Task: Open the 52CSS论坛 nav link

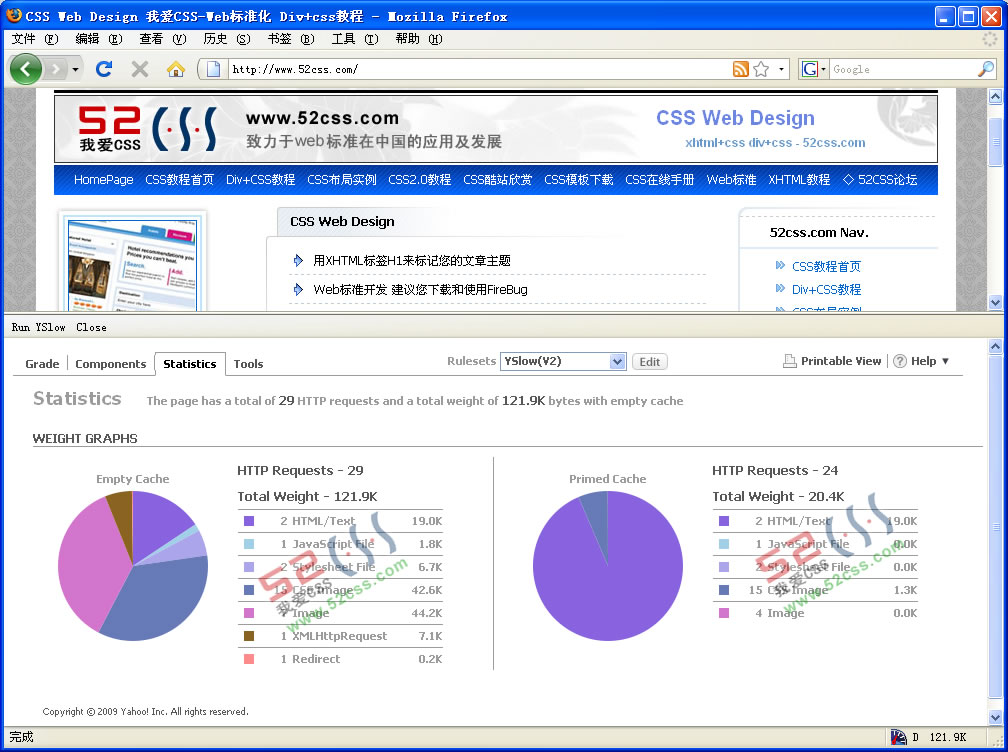Action: click(880, 180)
